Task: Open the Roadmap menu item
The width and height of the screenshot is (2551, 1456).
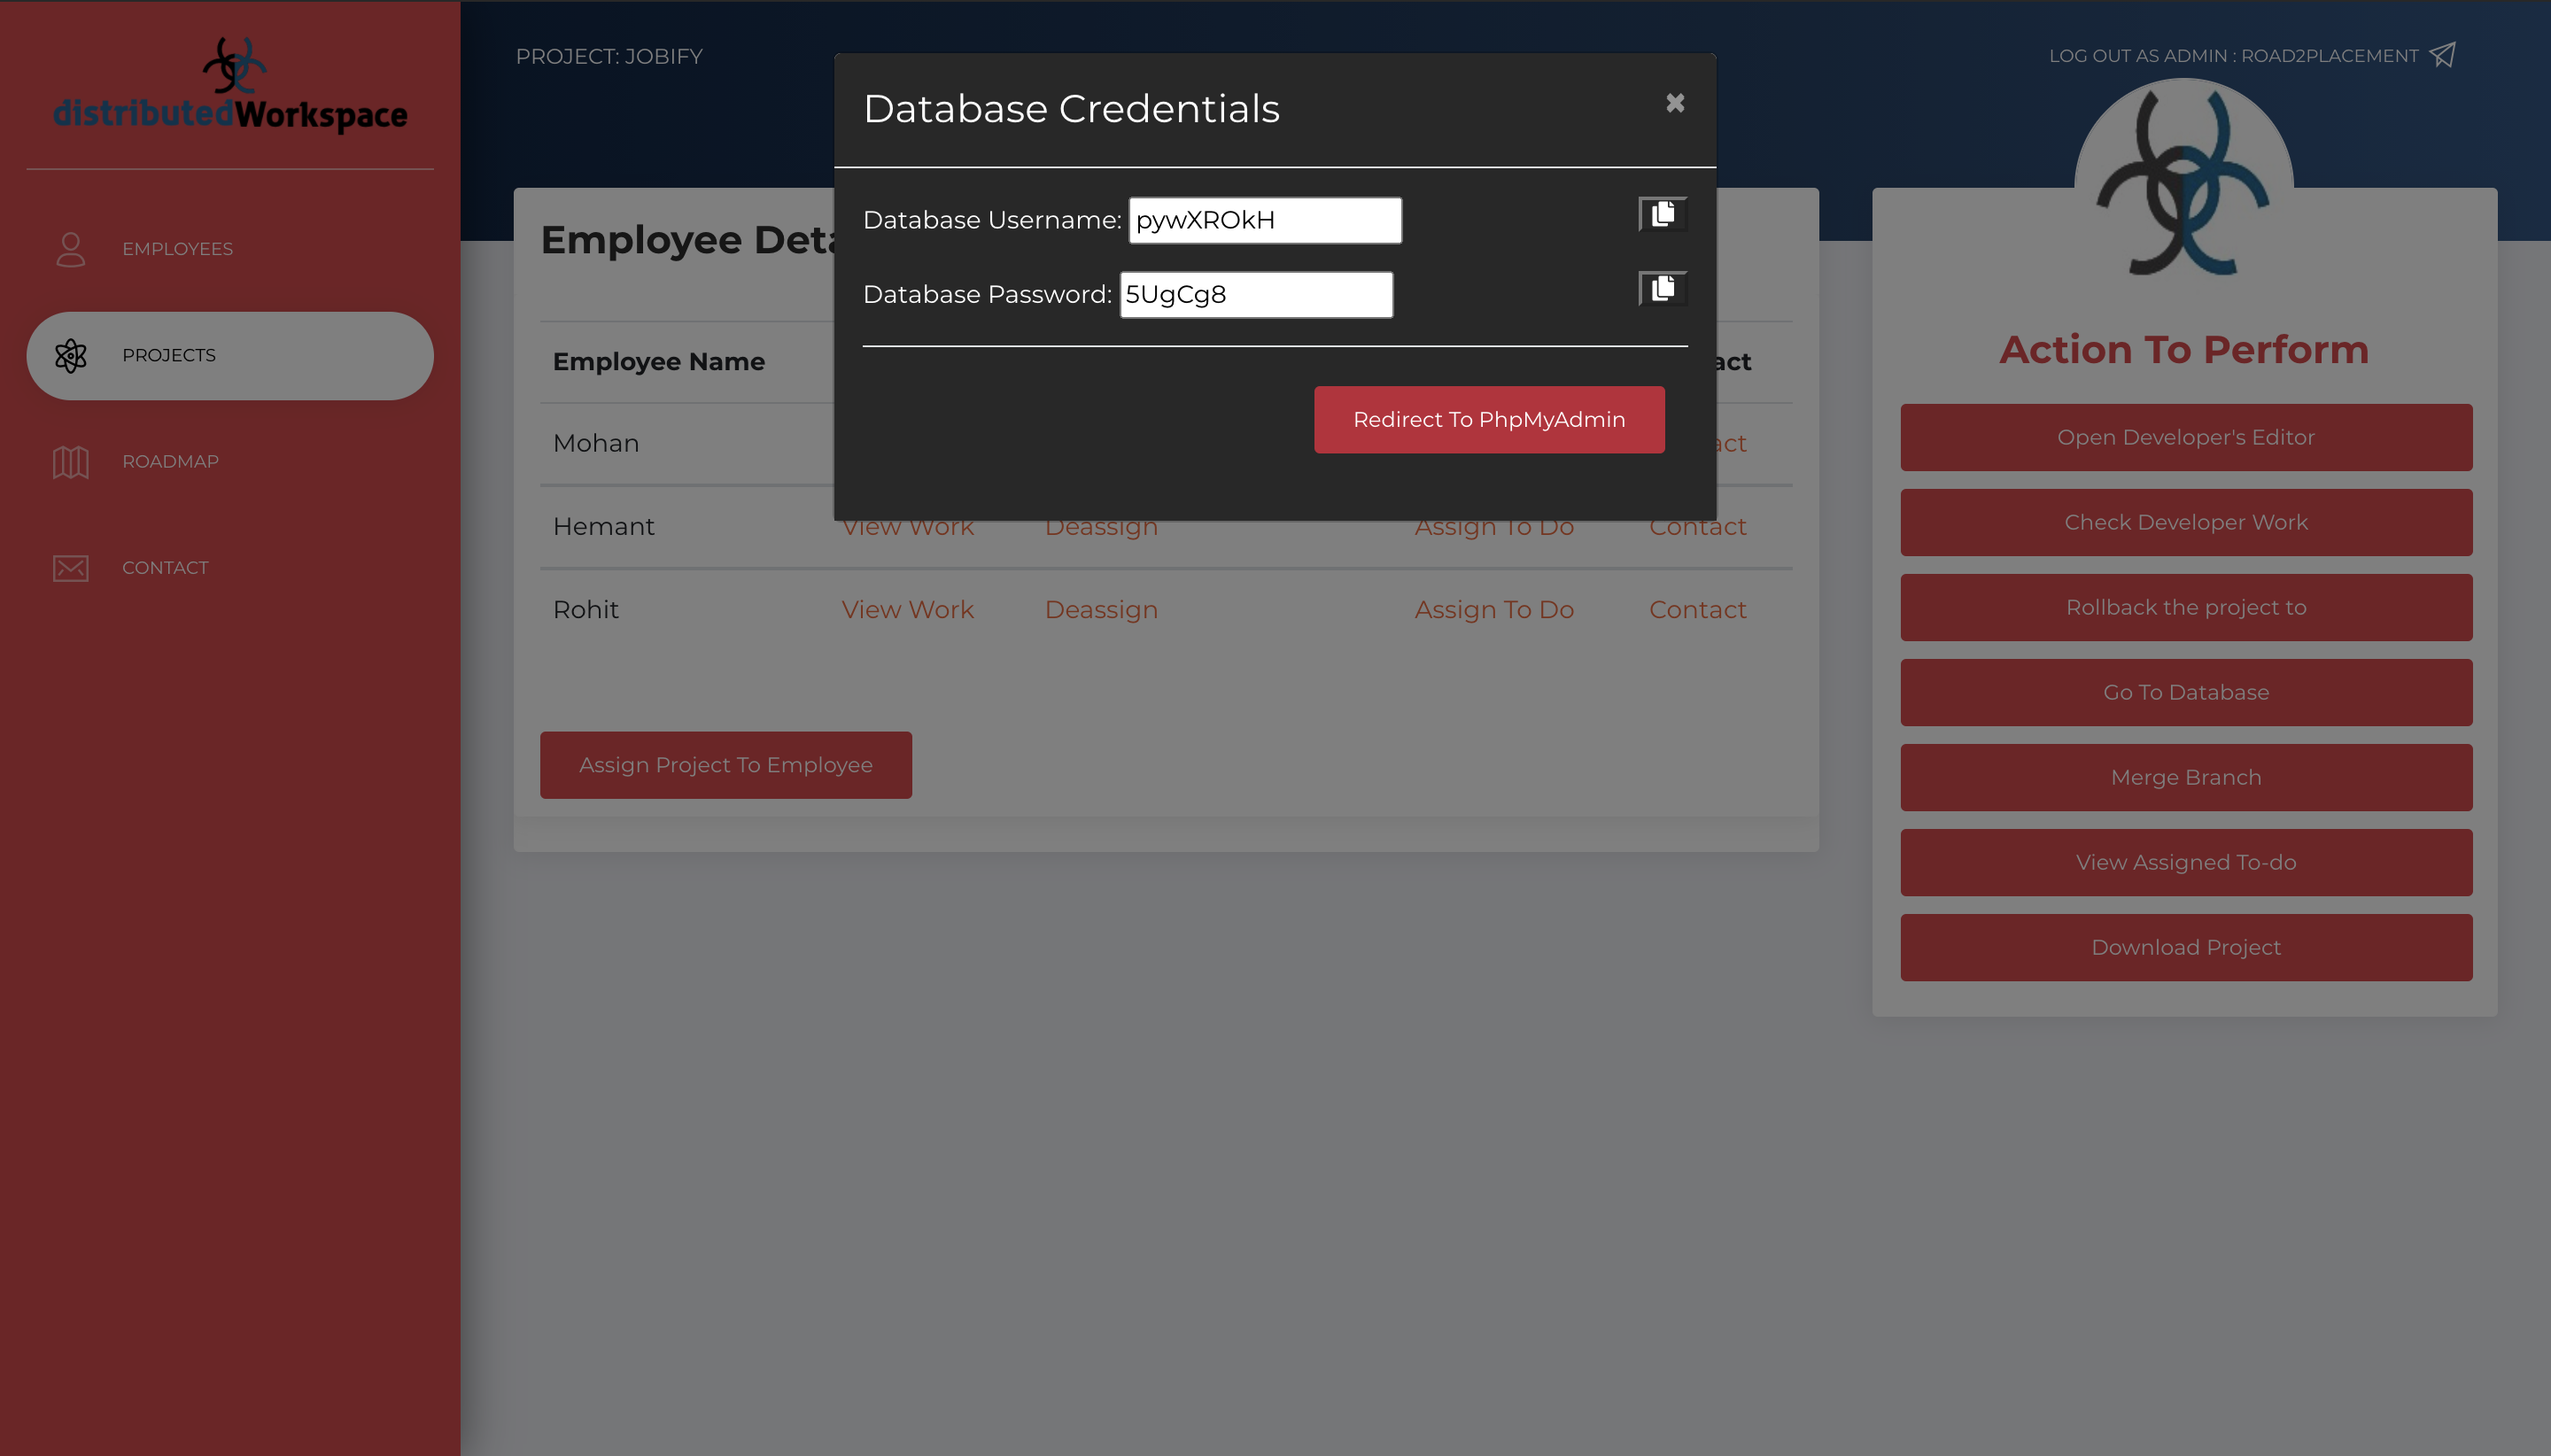Action: tap(170, 462)
